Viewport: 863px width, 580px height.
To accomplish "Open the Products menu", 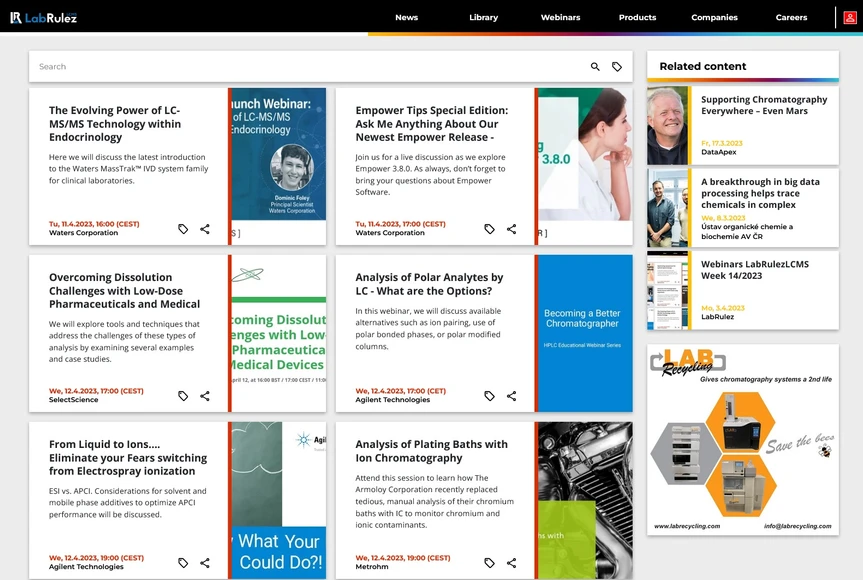I will tap(637, 18).
